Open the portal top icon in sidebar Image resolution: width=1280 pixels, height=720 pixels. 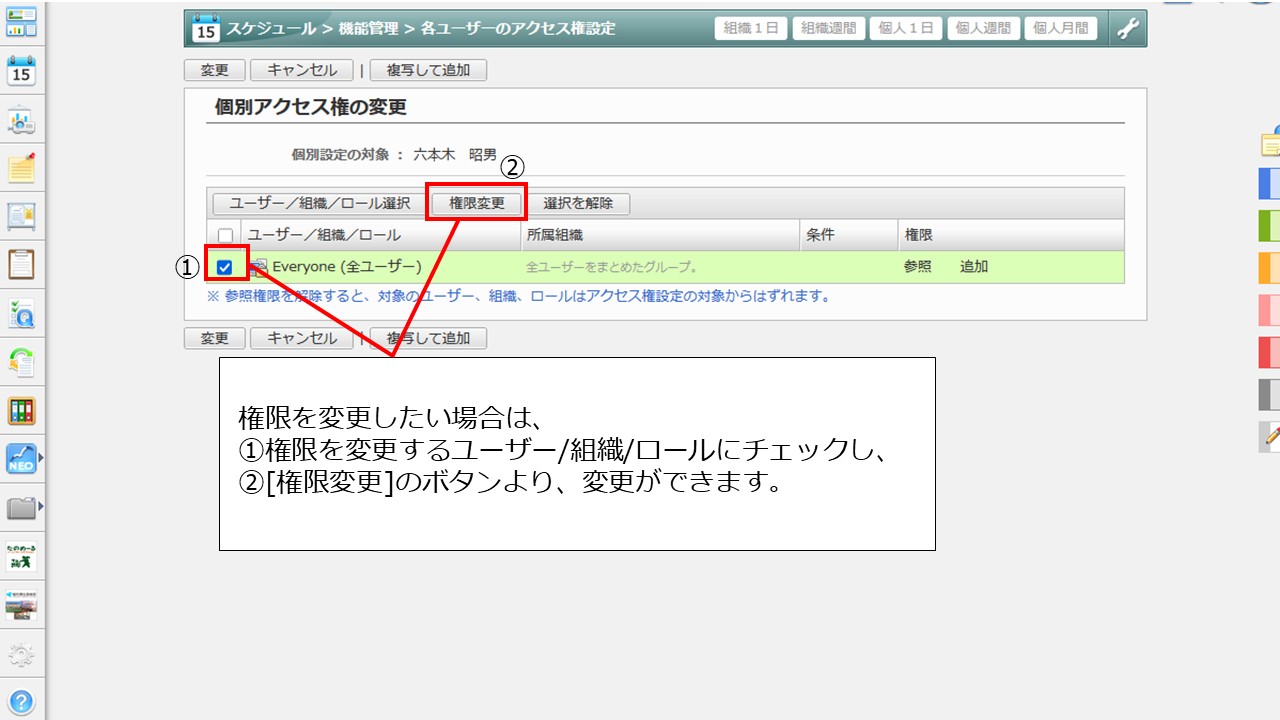[x=21, y=21]
